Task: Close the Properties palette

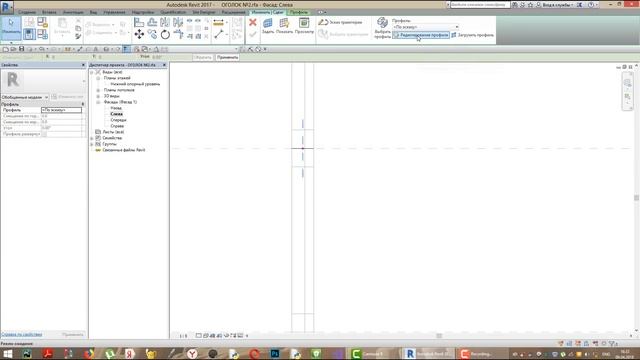Action: point(83,65)
